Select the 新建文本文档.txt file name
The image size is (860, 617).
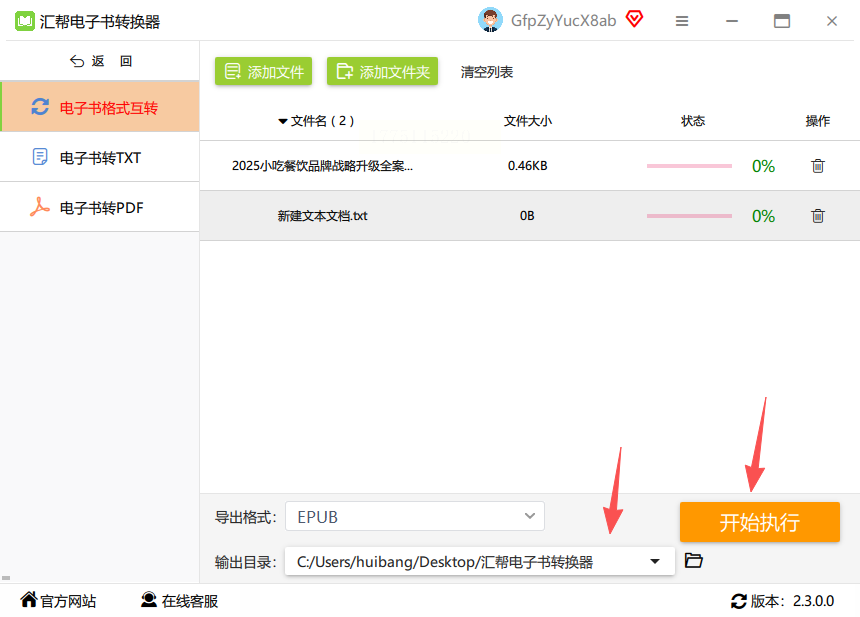pyautogui.click(x=322, y=216)
